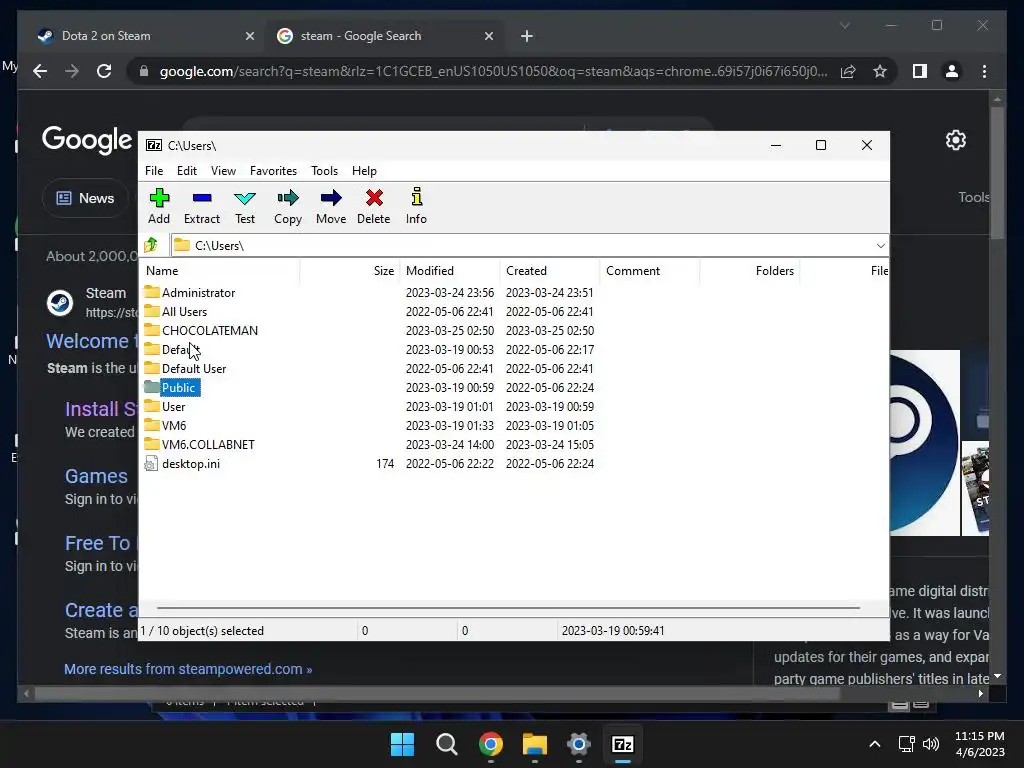This screenshot has height=768, width=1024.
Task: Open the Windows Start menu
Action: 402,744
